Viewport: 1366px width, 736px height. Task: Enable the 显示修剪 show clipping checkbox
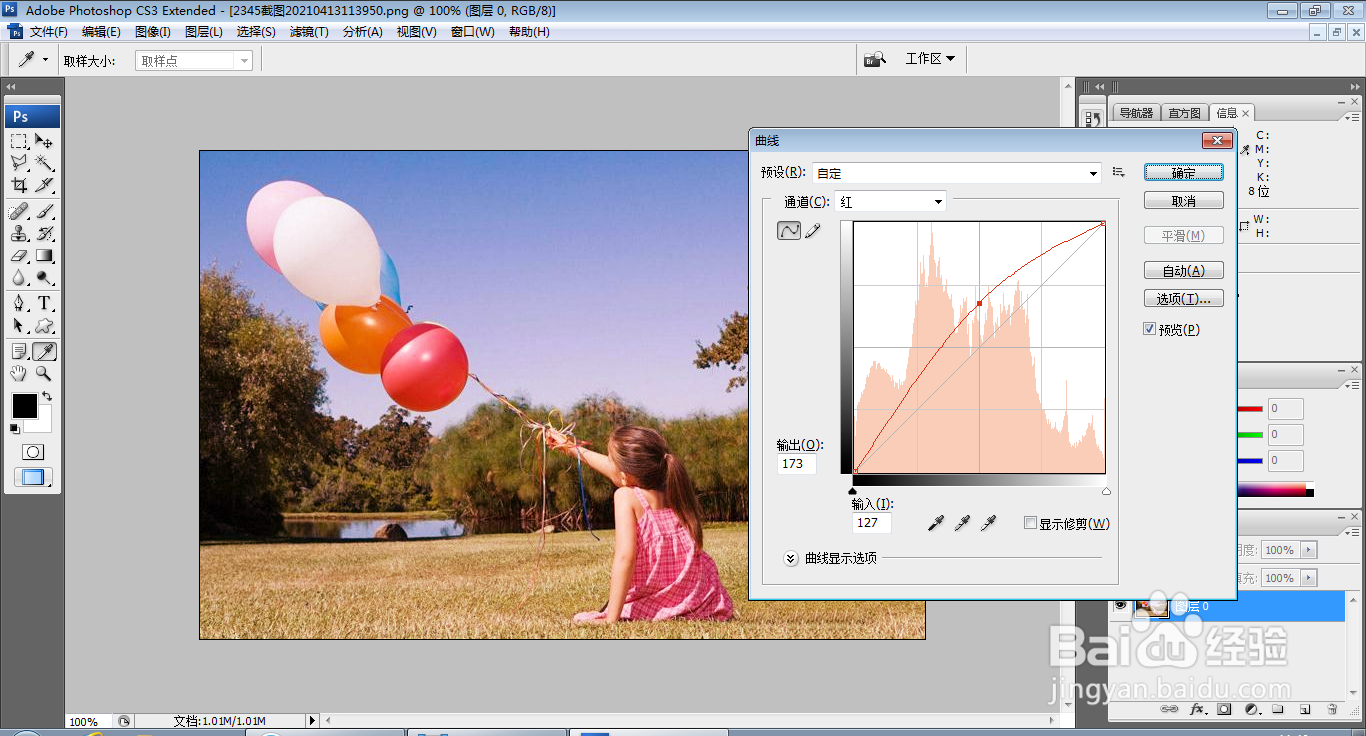1030,523
